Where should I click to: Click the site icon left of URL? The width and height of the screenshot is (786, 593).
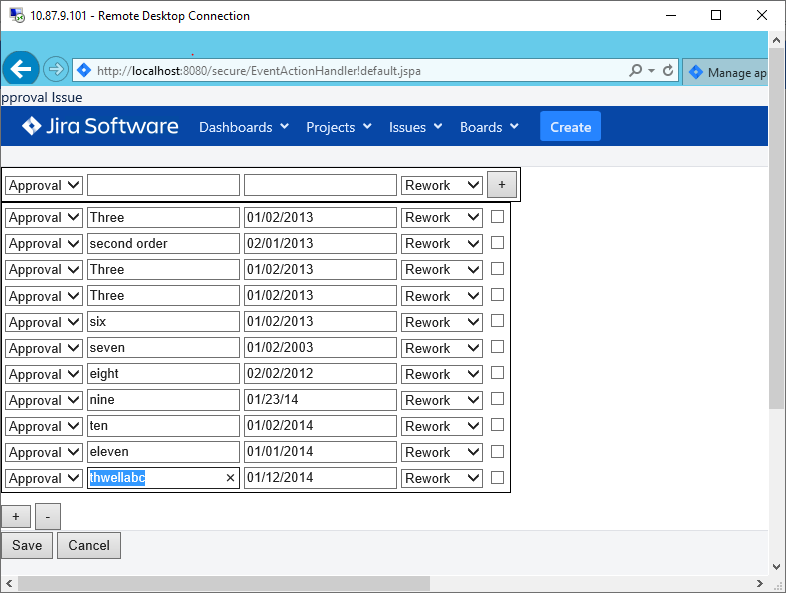point(84,71)
